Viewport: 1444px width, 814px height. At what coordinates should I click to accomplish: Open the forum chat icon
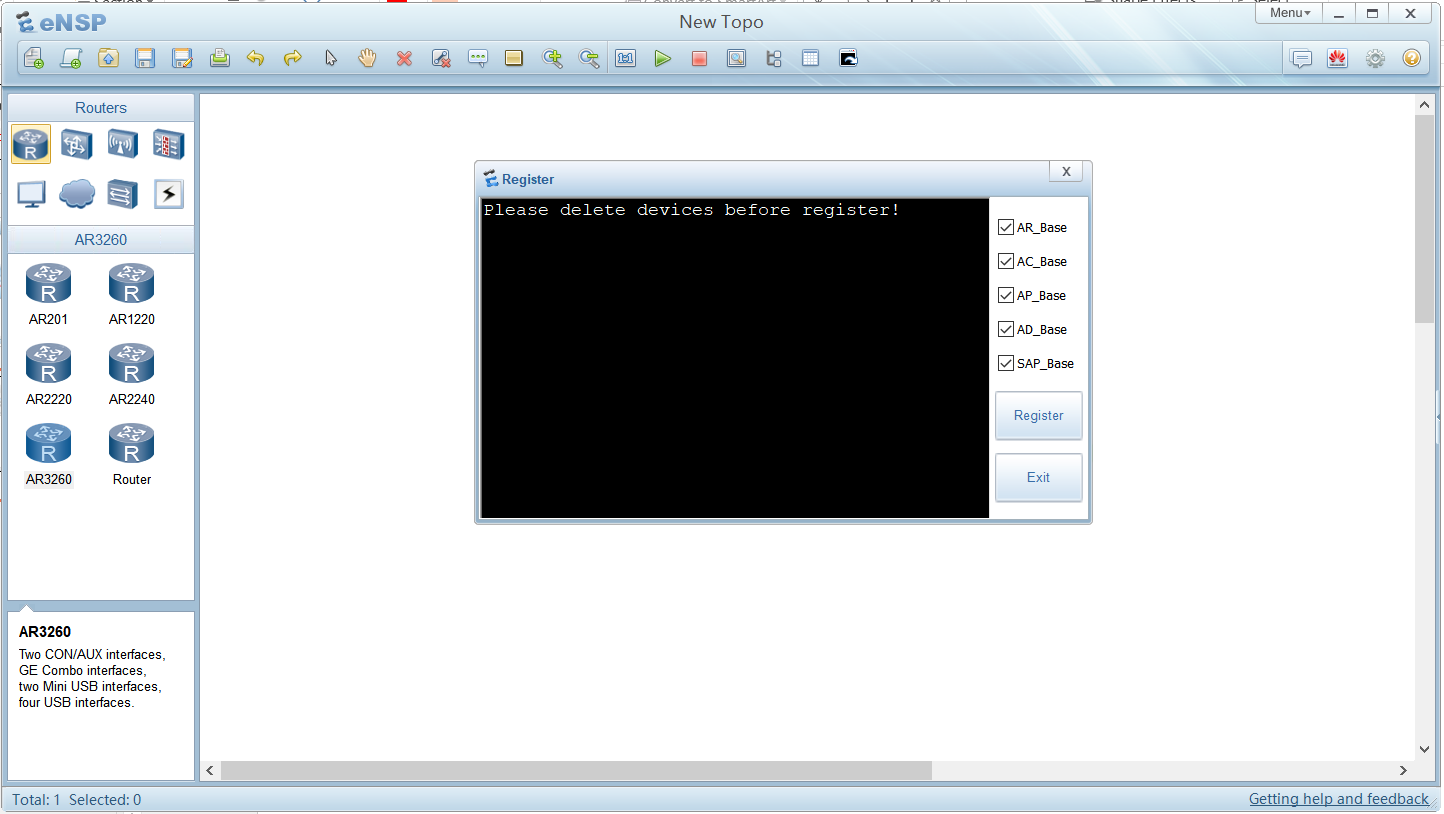[x=1301, y=58]
